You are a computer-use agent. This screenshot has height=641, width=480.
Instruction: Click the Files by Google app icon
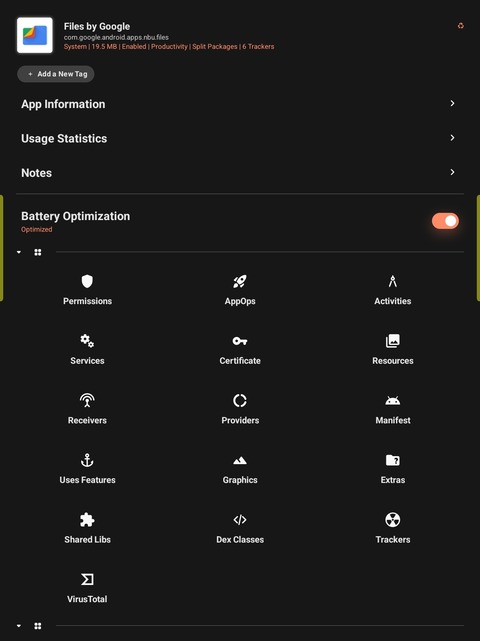coord(35,35)
